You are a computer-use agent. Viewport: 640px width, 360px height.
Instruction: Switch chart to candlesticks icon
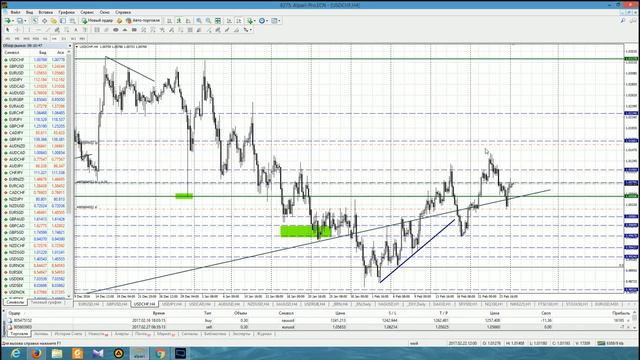tap(179, 20)
